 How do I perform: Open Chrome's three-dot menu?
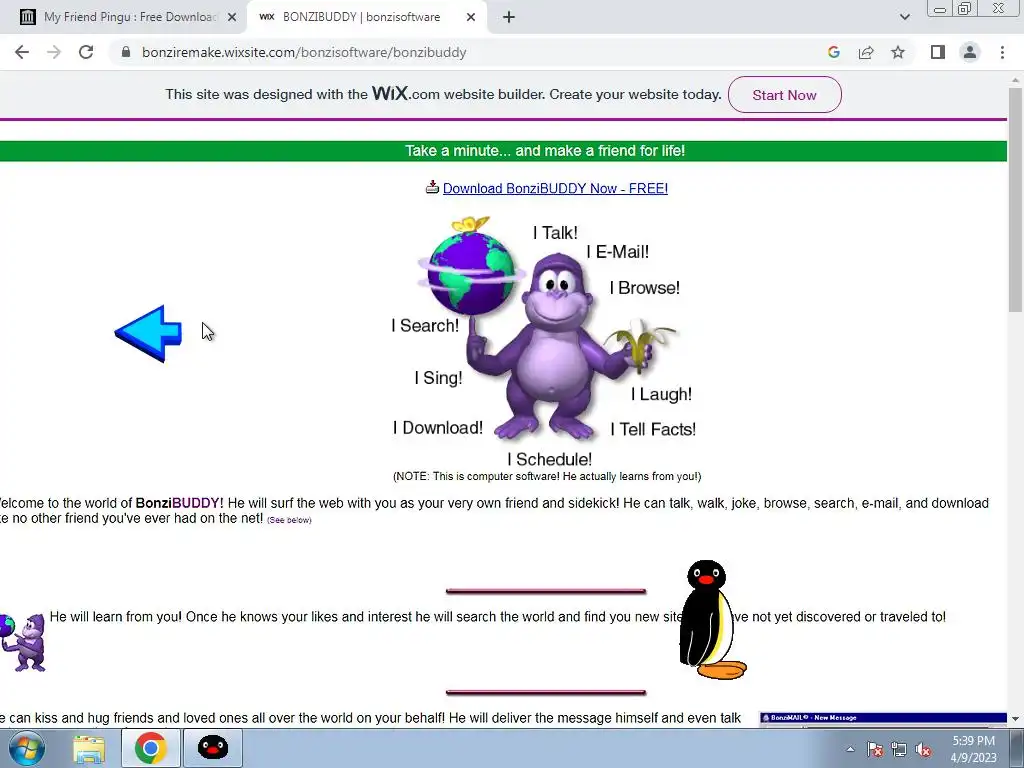[x=1002, y=52]
